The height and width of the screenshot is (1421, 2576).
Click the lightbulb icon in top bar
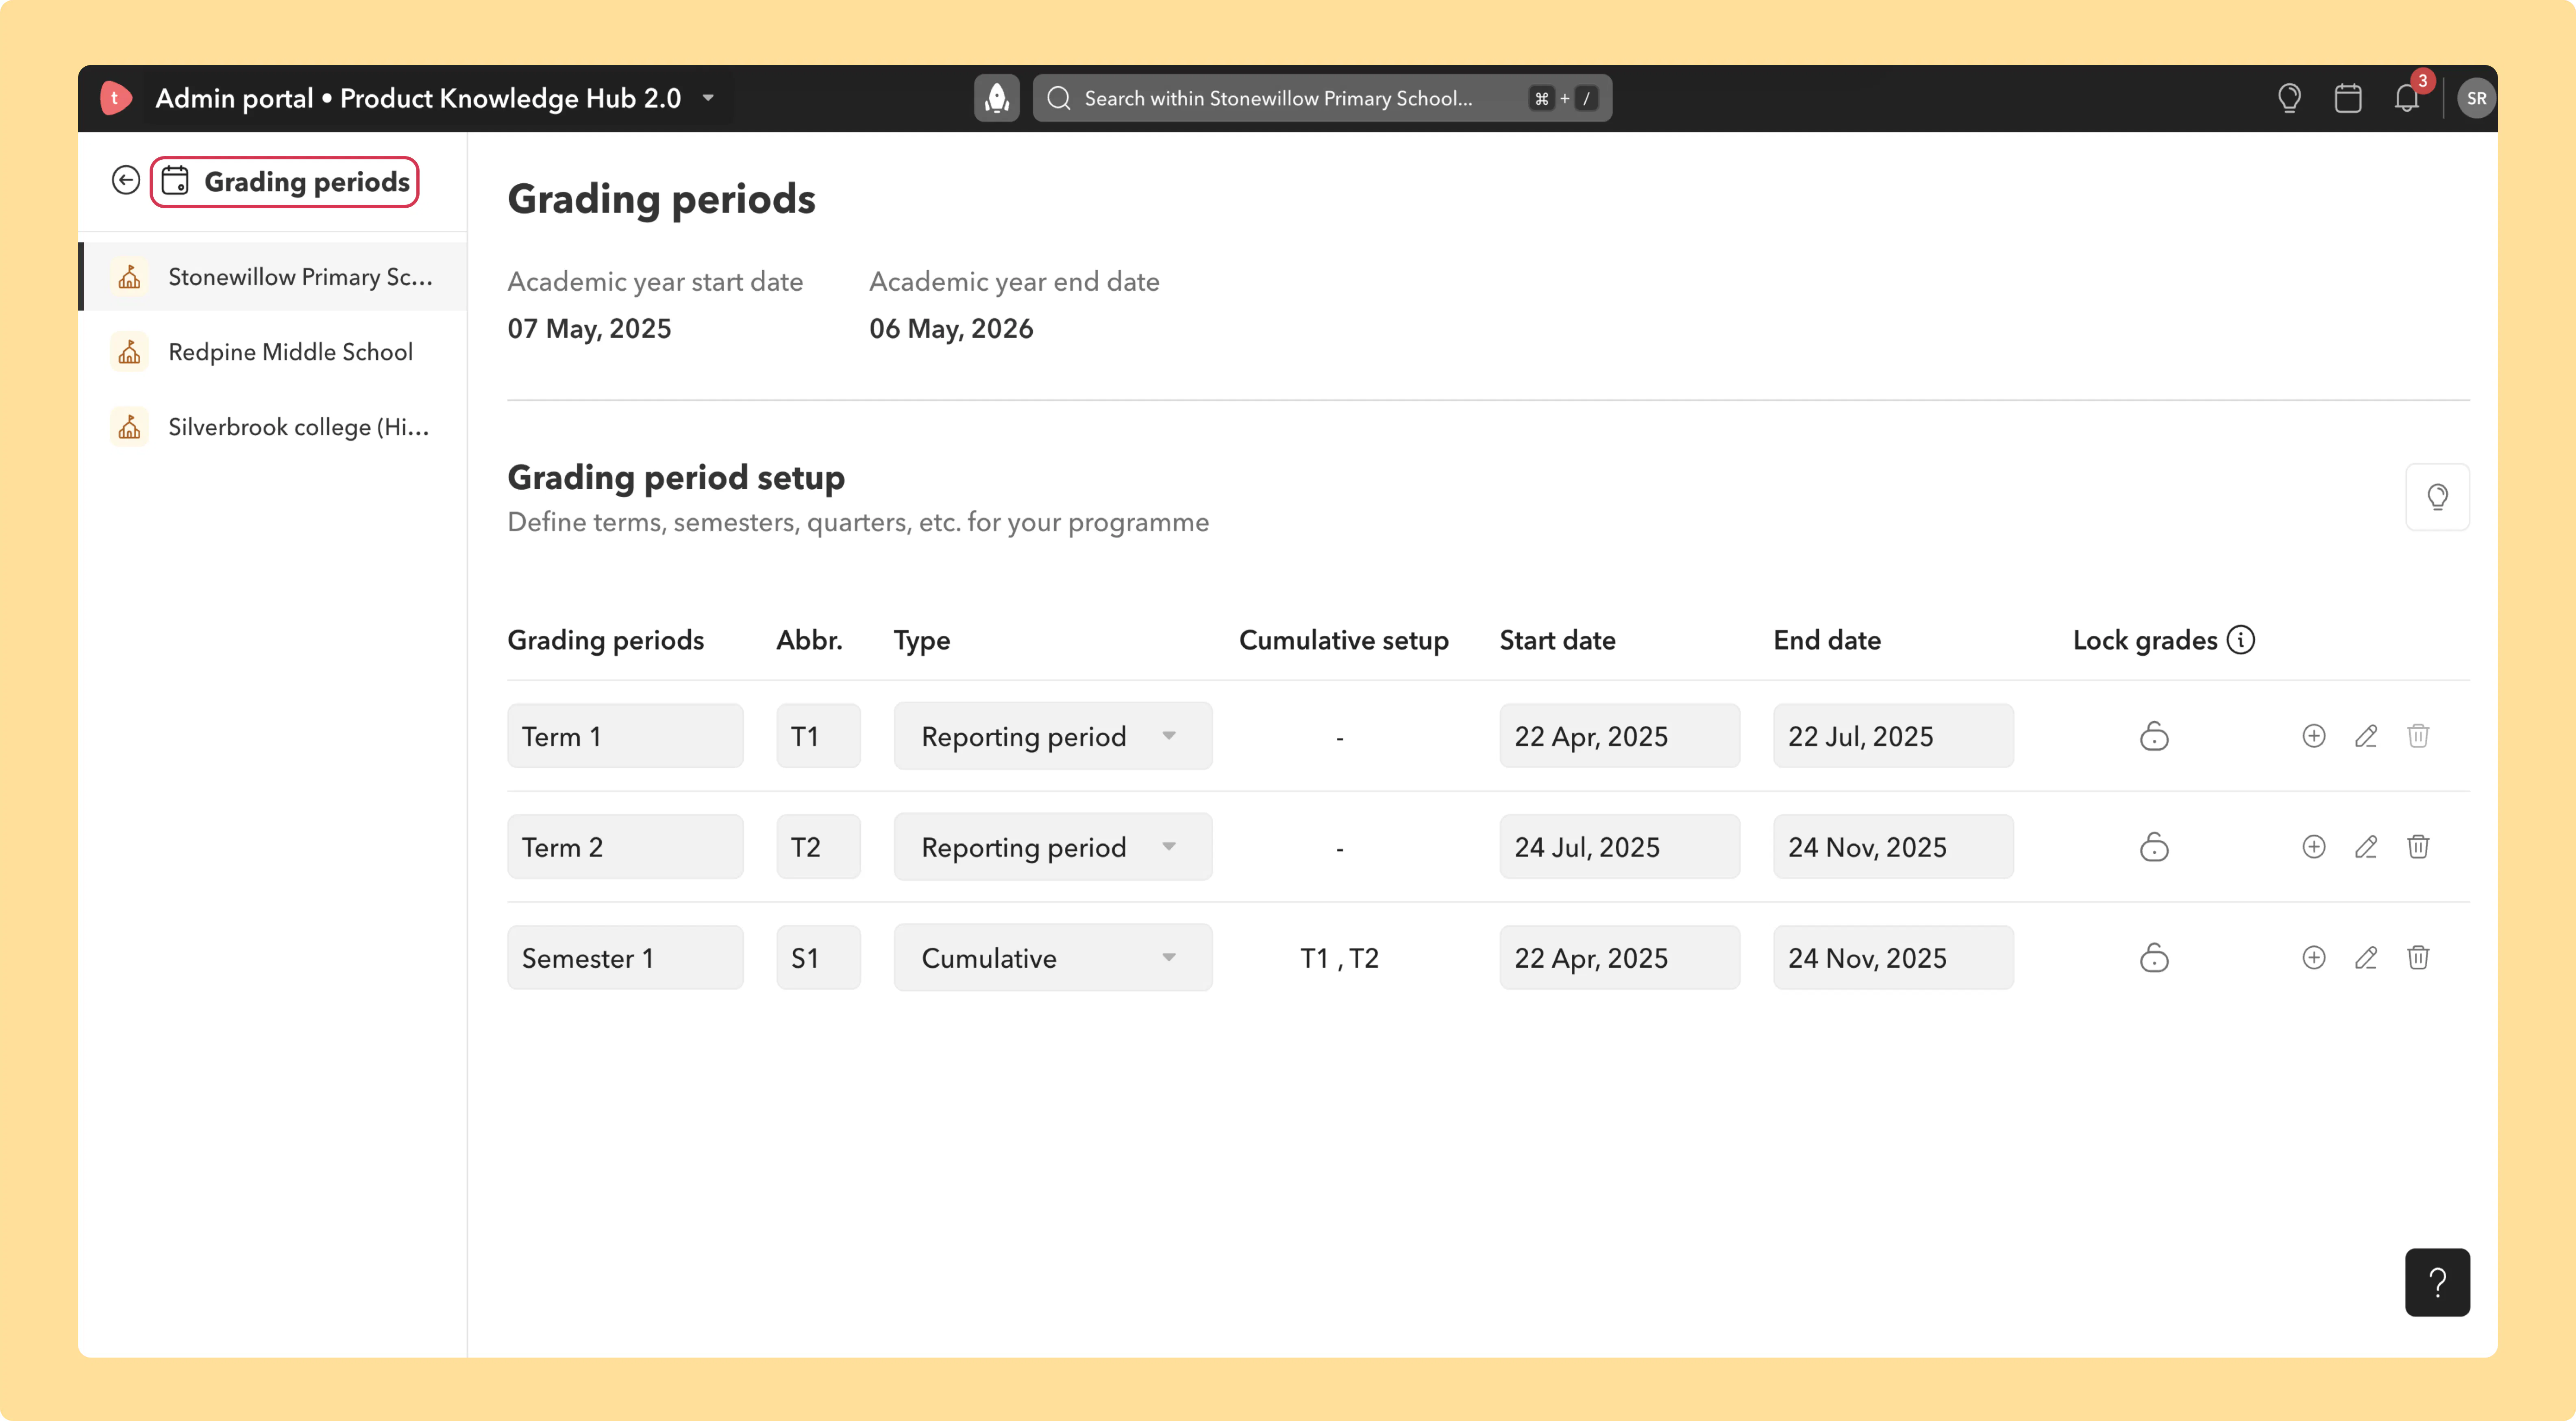(x=2289, y=98)
